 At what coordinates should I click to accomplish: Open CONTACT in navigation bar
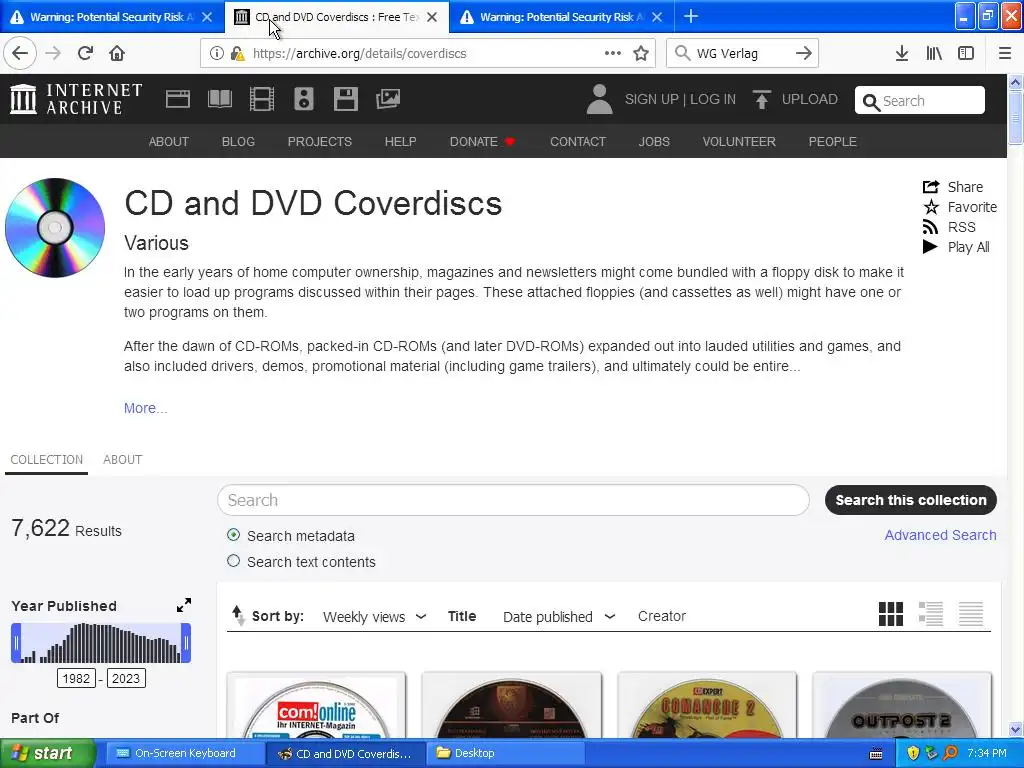pos(577,142)
